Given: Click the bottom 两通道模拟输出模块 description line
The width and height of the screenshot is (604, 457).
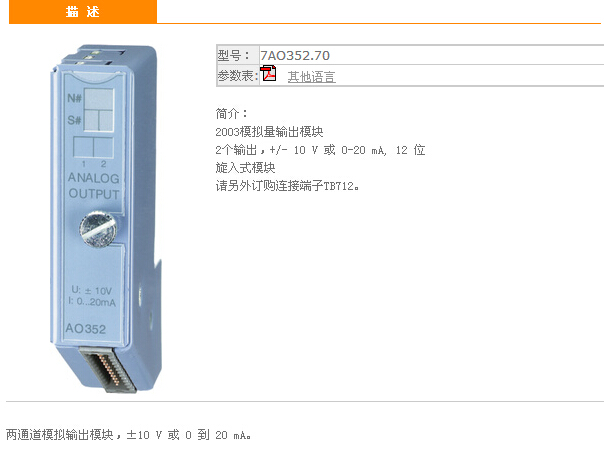Looking at the screenshot, I should (129, 435).
